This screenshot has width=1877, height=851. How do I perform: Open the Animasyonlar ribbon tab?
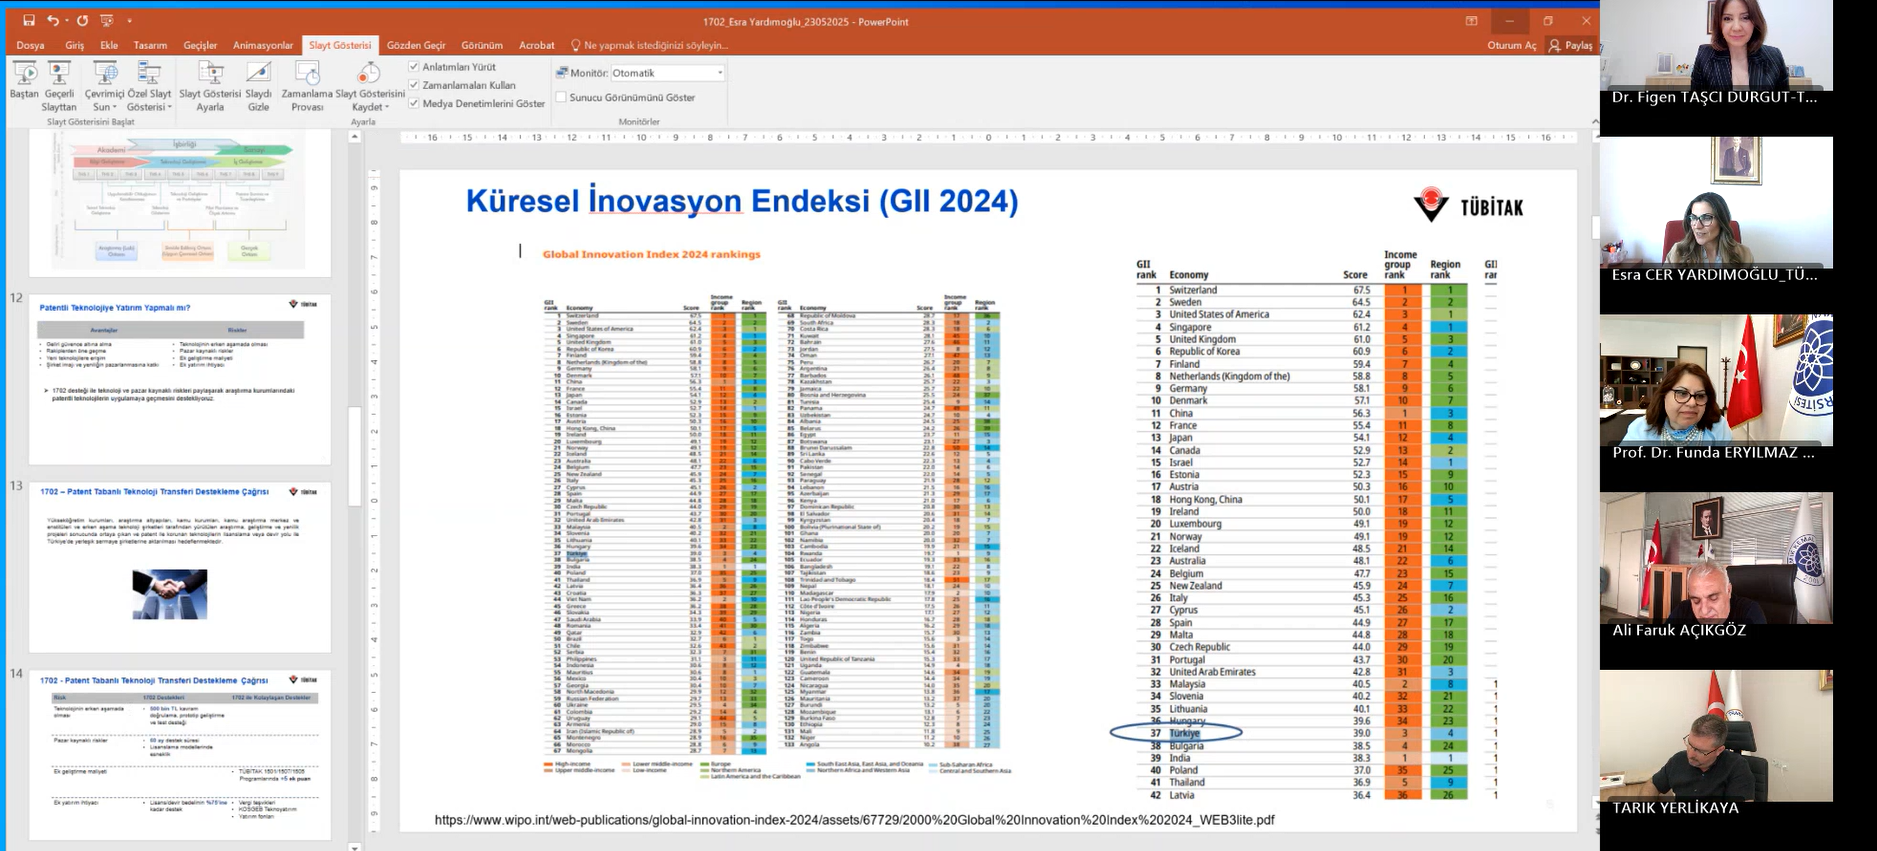(263, 45)
